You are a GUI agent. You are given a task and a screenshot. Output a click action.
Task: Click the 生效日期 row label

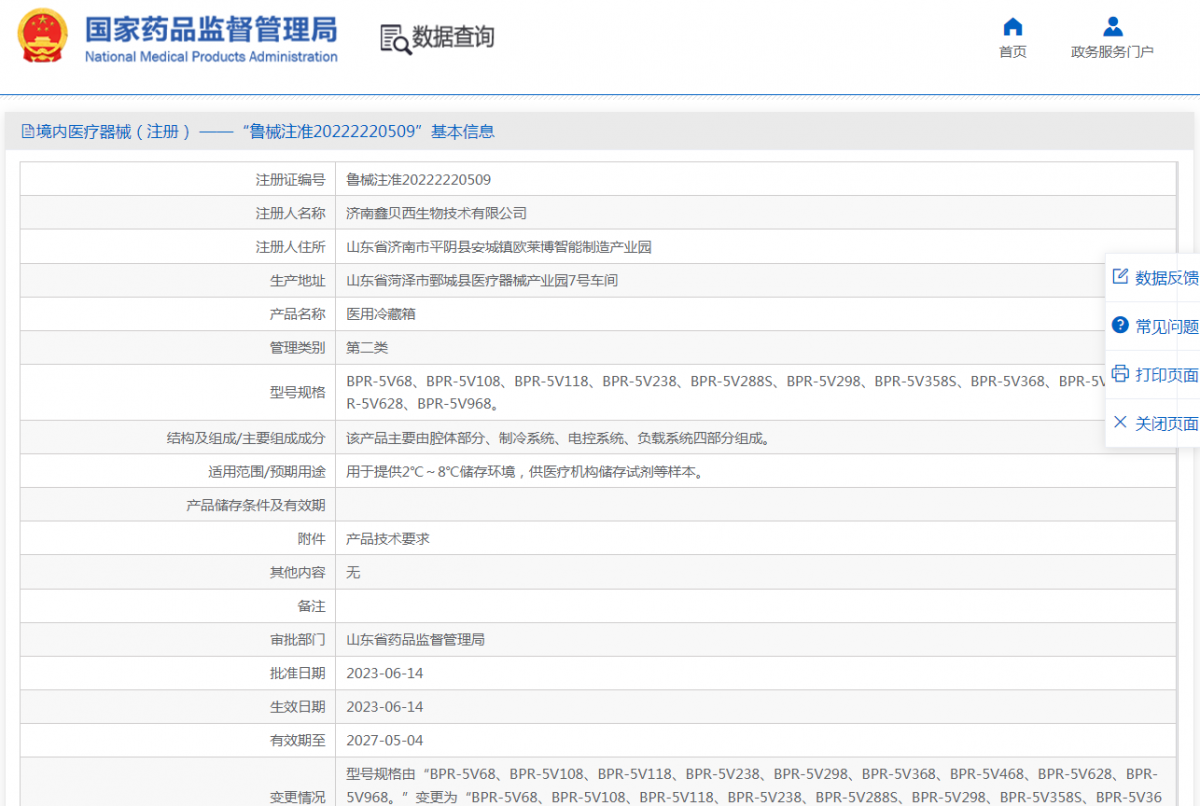297,707
